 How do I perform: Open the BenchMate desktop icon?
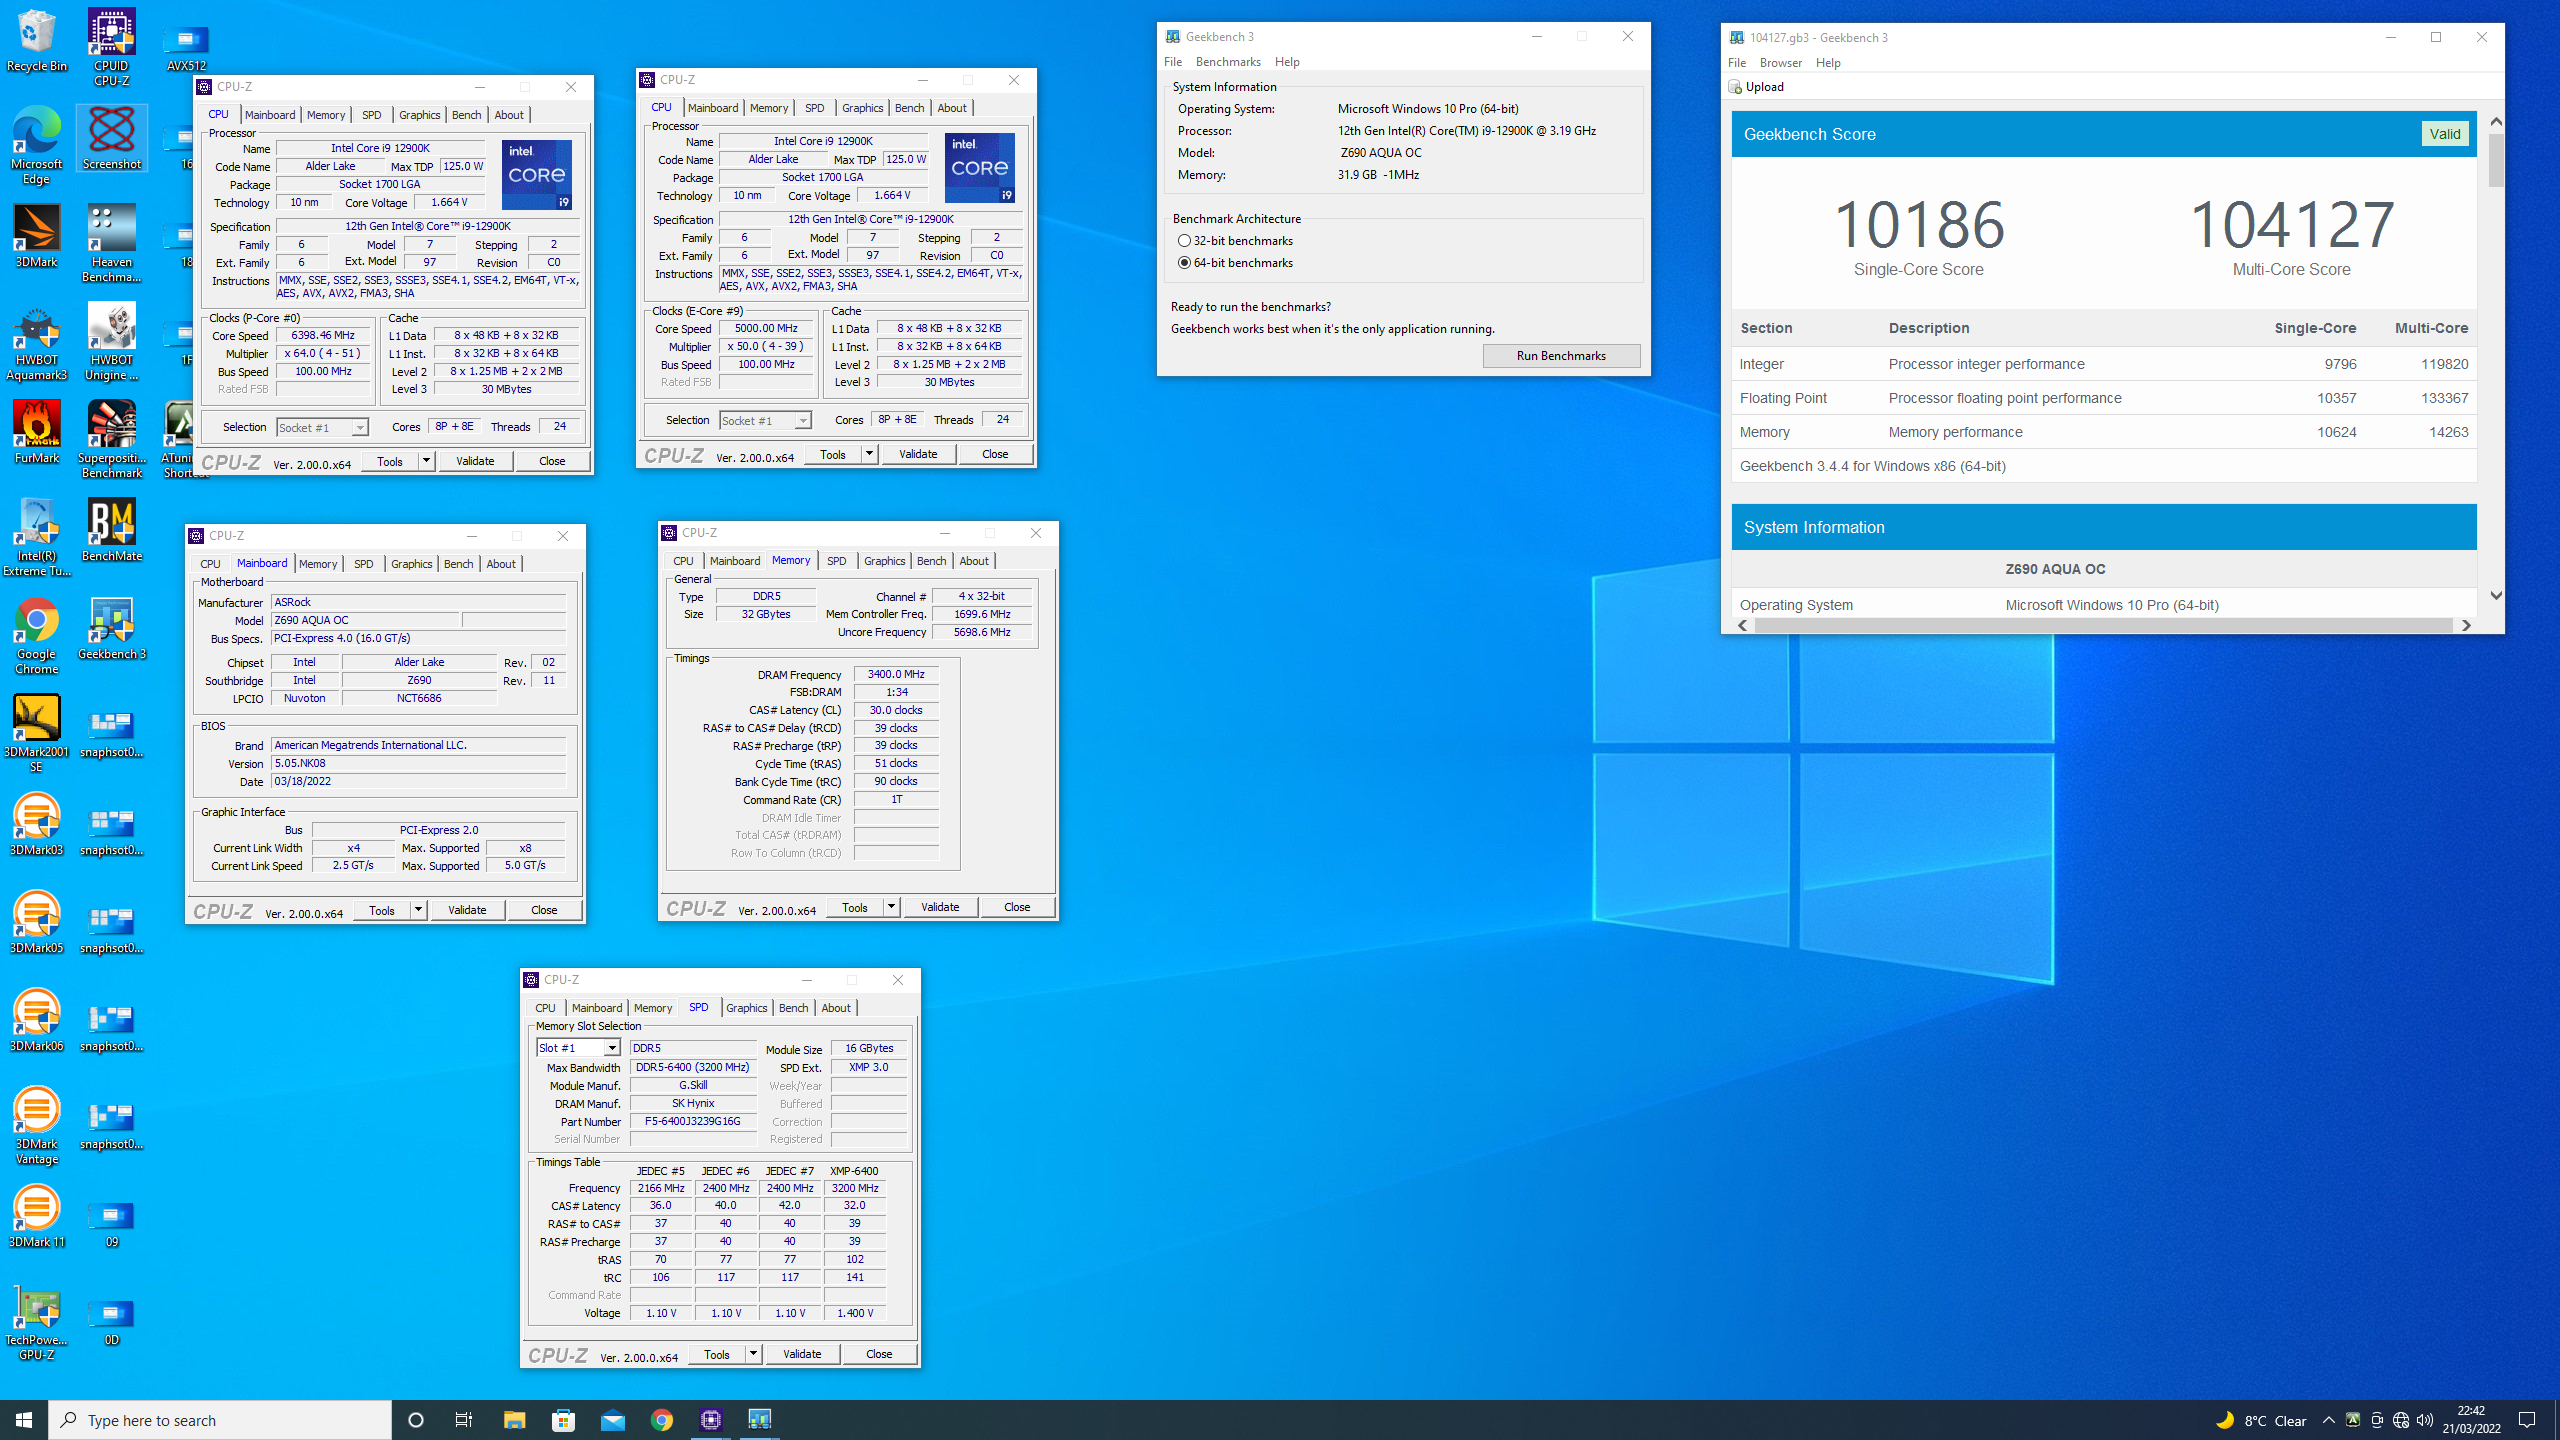click(112, 531)
